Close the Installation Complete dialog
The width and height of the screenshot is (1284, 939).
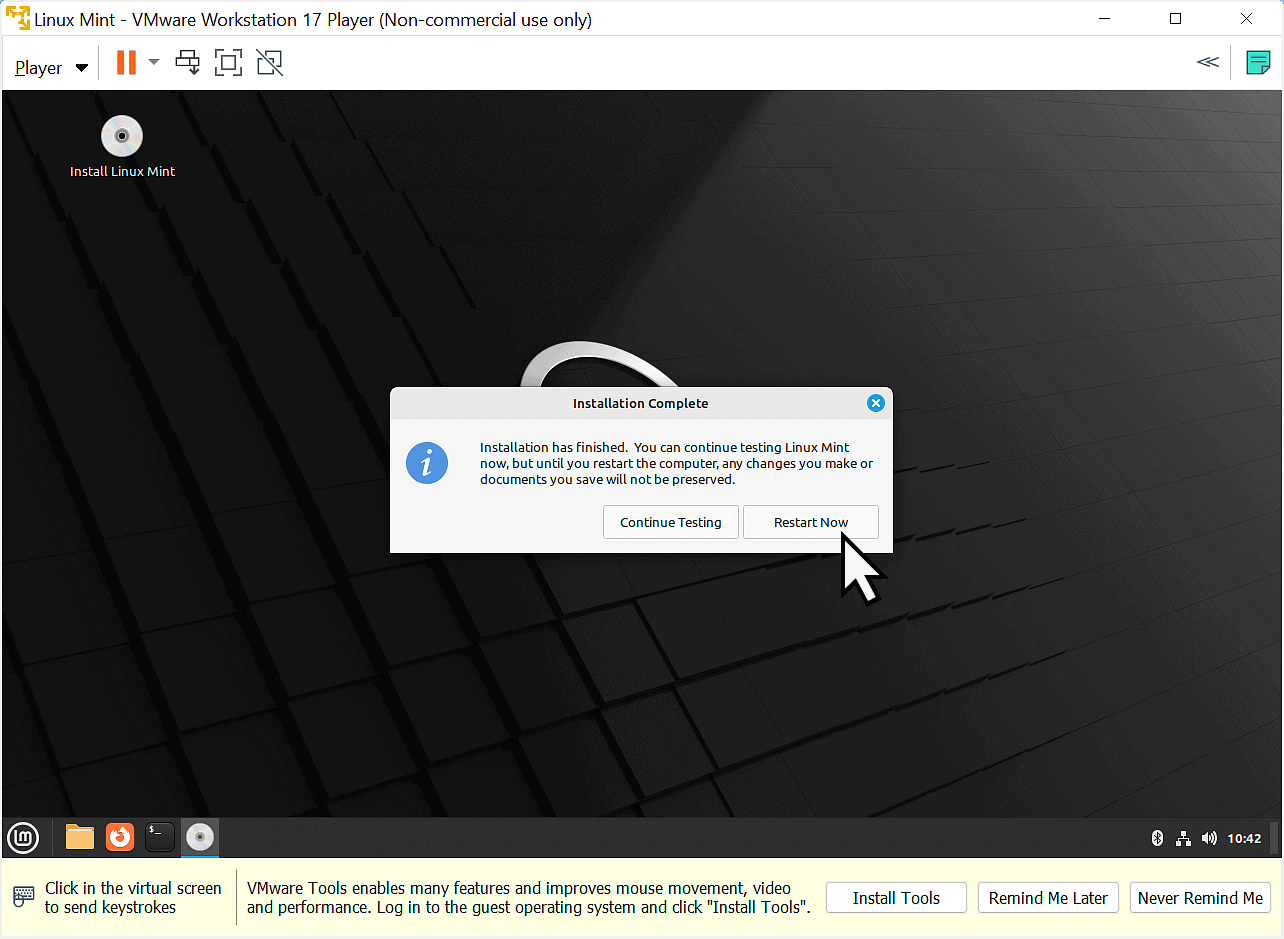[x=876, y=403]
